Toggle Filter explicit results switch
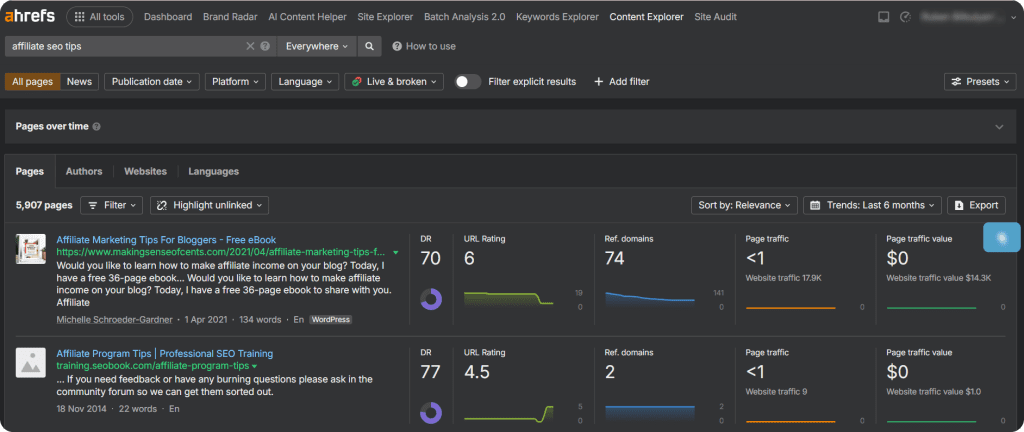The height and width of the screenshot is (432, 1024). pyautogui.click(x=467, y=82)
